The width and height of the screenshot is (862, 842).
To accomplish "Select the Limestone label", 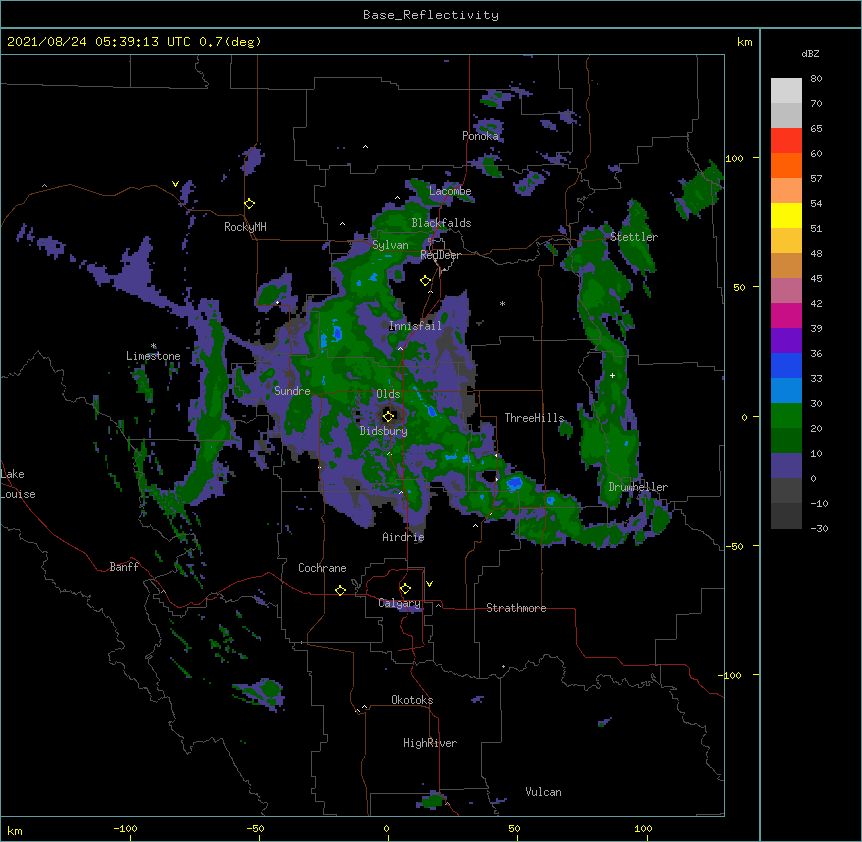I will pos(153,356).
